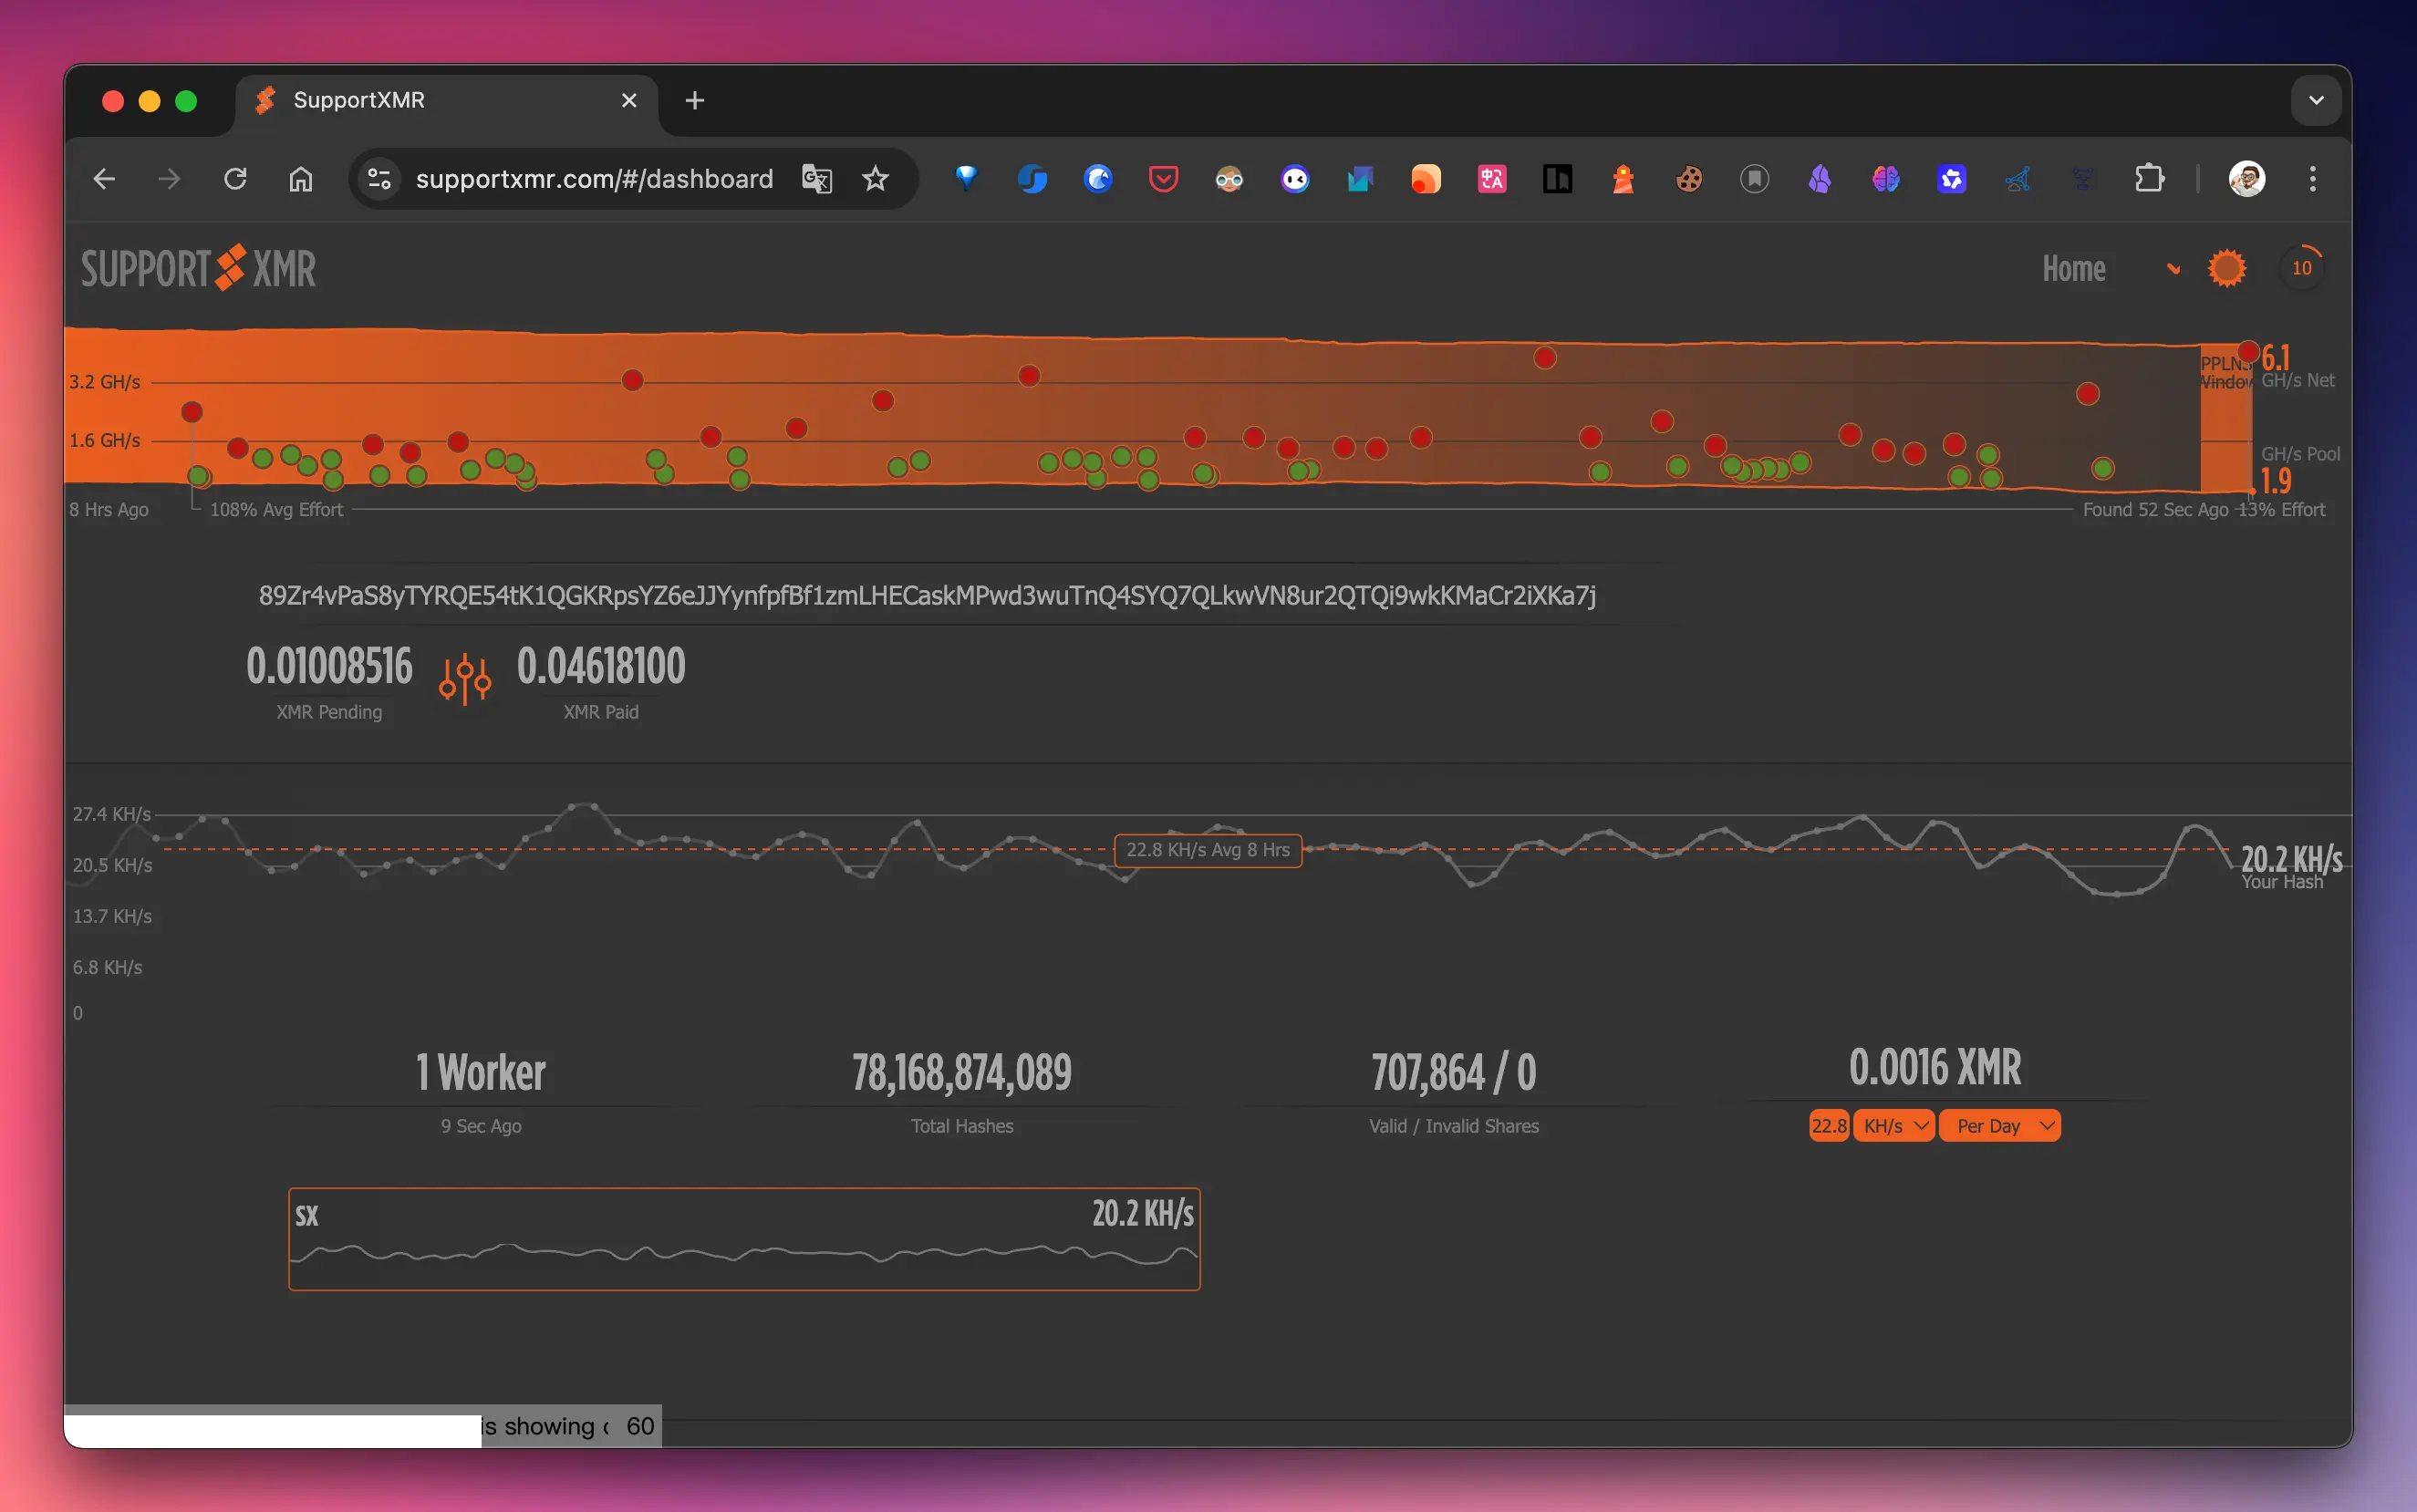This screenshot has height=1512, width=2417.
Task: Reload the page with refresh icon
Action: coord(235,179)
